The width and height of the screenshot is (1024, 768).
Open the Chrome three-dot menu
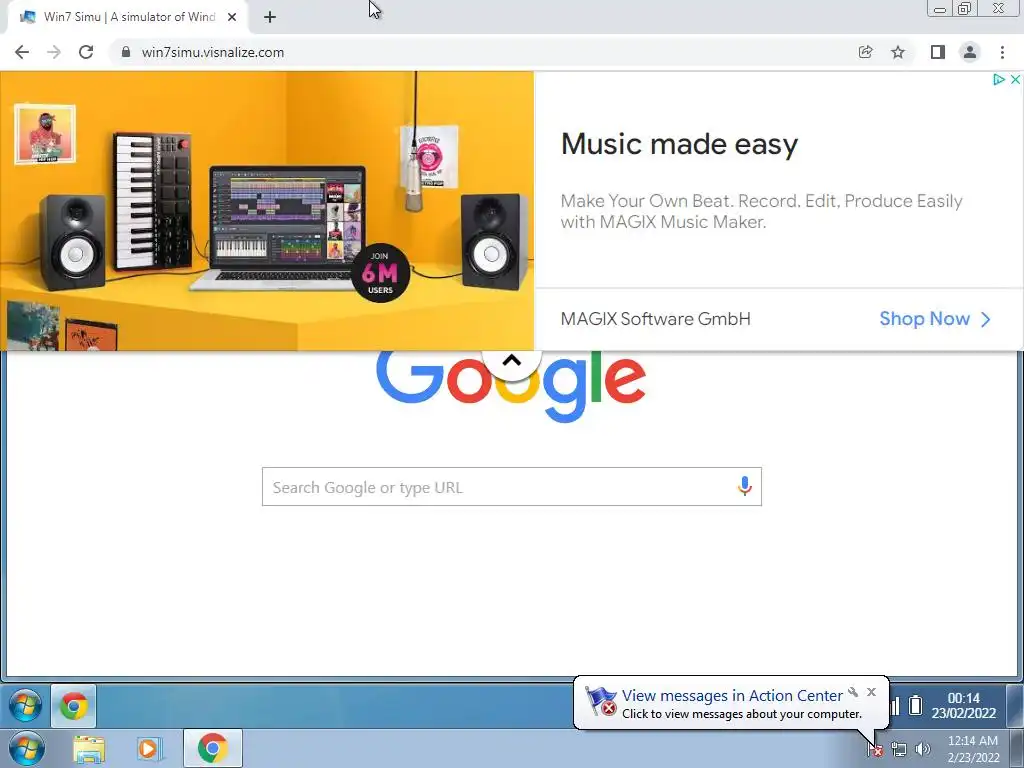point(1002,52)
